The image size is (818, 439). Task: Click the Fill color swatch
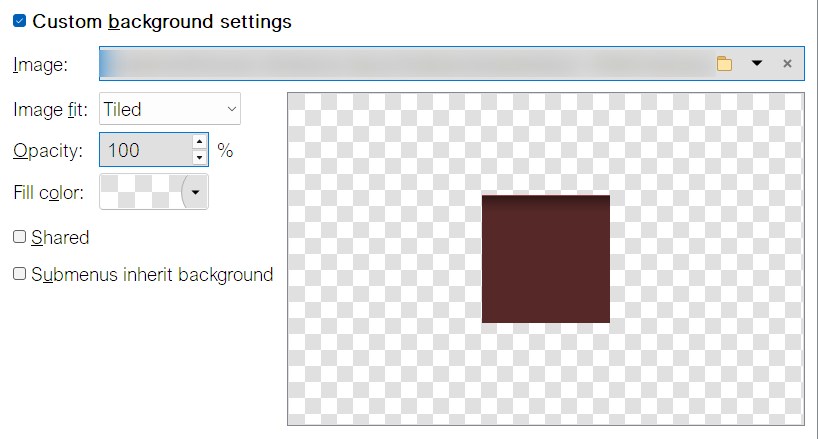140,192
